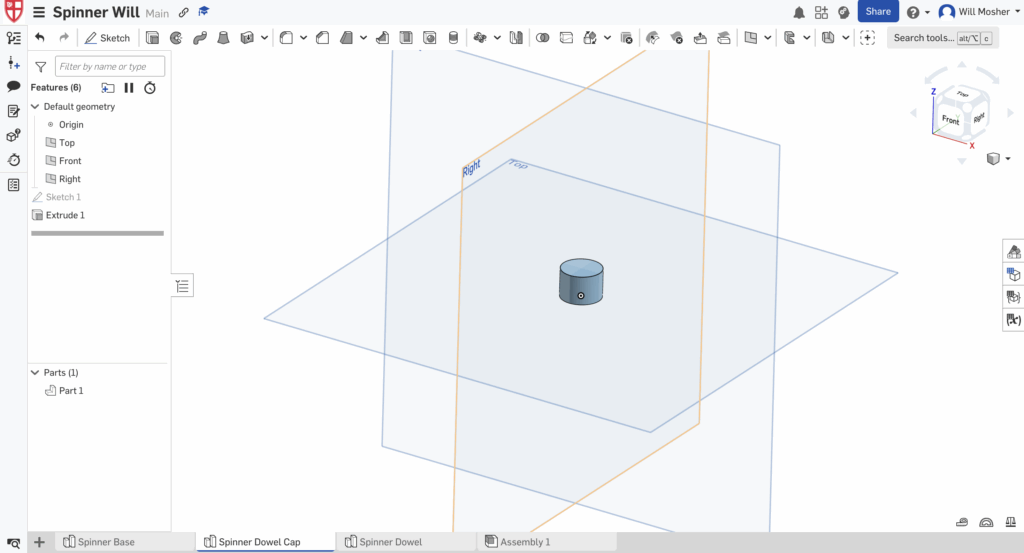Screen dimensions: 1024x553
Task: Open the Fillet tool dropdown arrow
Action: click(x=303, y=38)
